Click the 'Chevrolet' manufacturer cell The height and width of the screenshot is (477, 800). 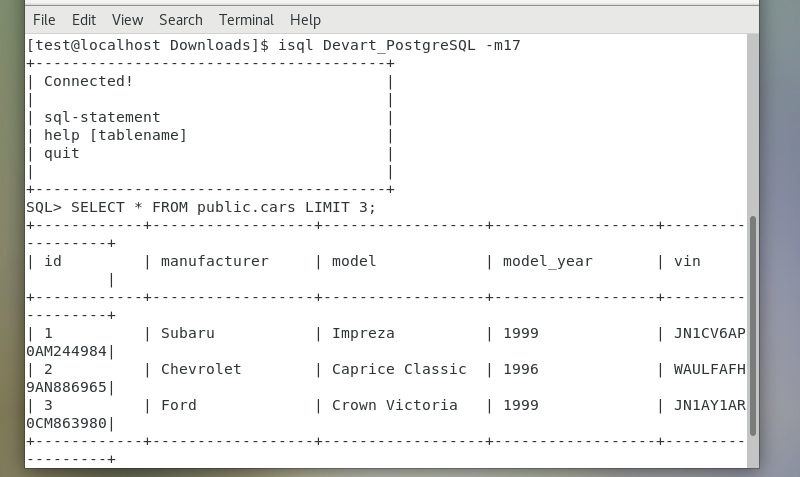201,369
